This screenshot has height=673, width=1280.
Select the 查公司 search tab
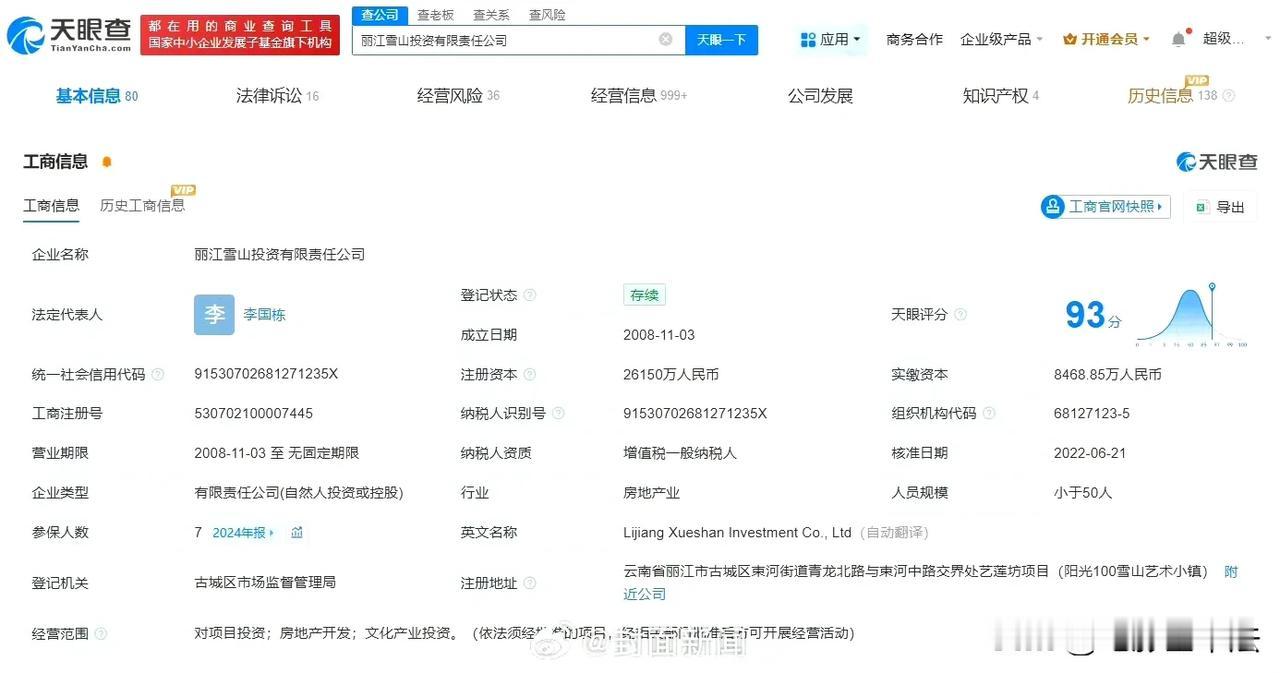[x=380, y=15]
